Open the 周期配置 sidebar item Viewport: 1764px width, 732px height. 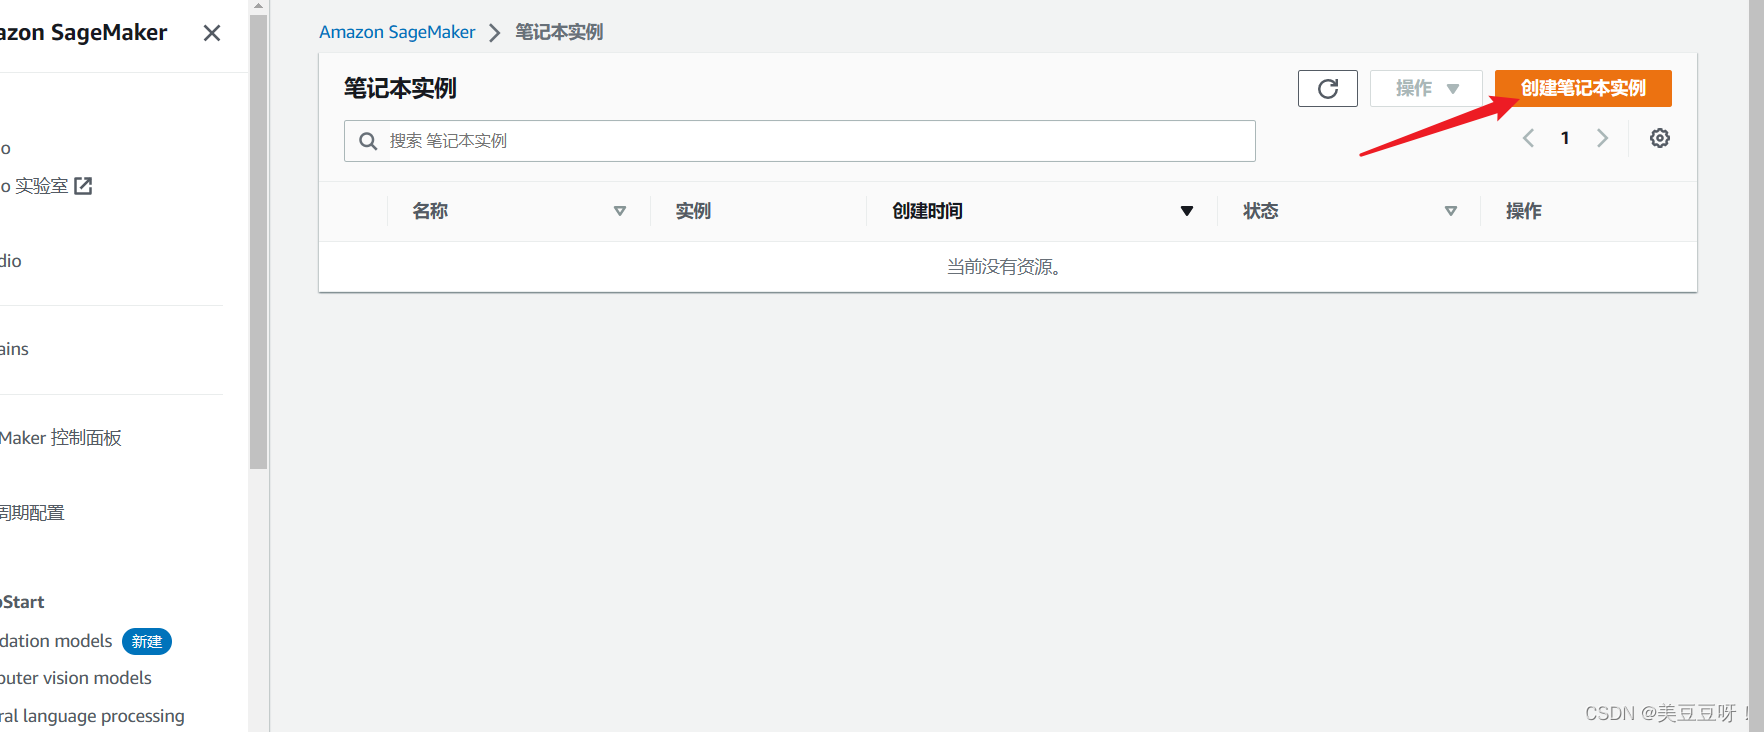(32, 513)
